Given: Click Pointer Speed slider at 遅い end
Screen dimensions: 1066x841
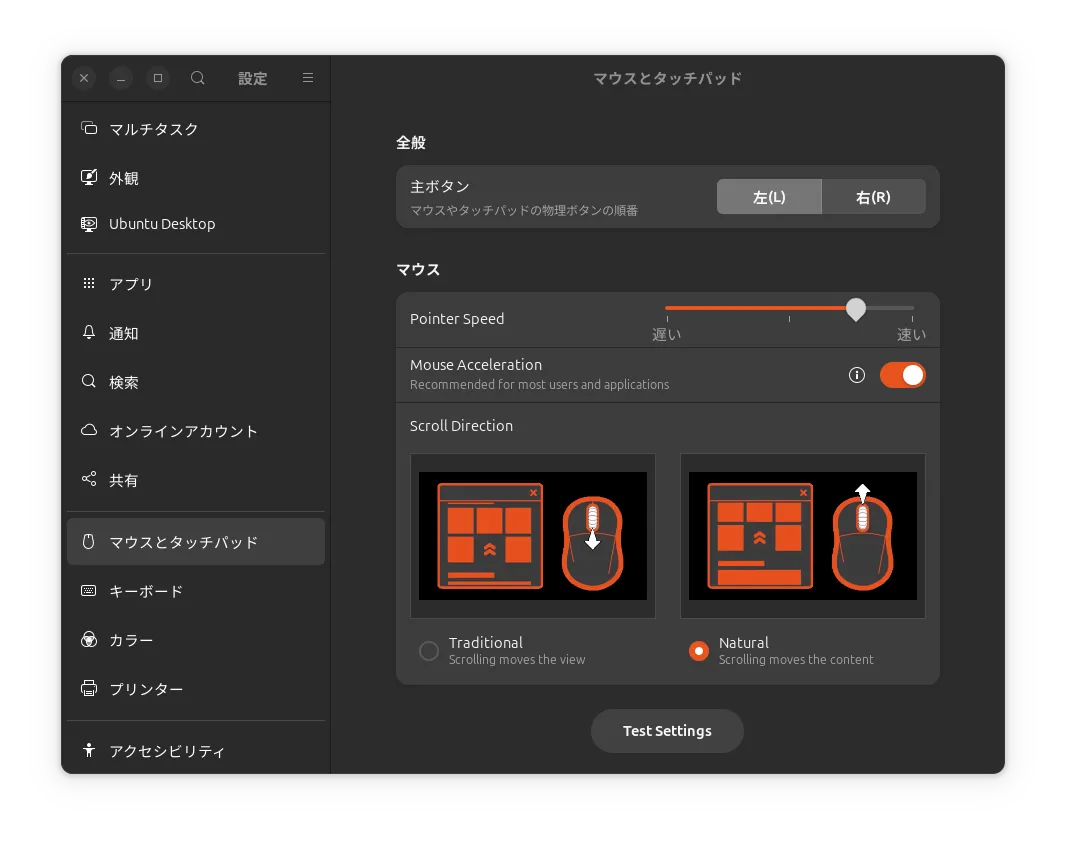Looking at the screenshot, I should (x=668, y=308).
